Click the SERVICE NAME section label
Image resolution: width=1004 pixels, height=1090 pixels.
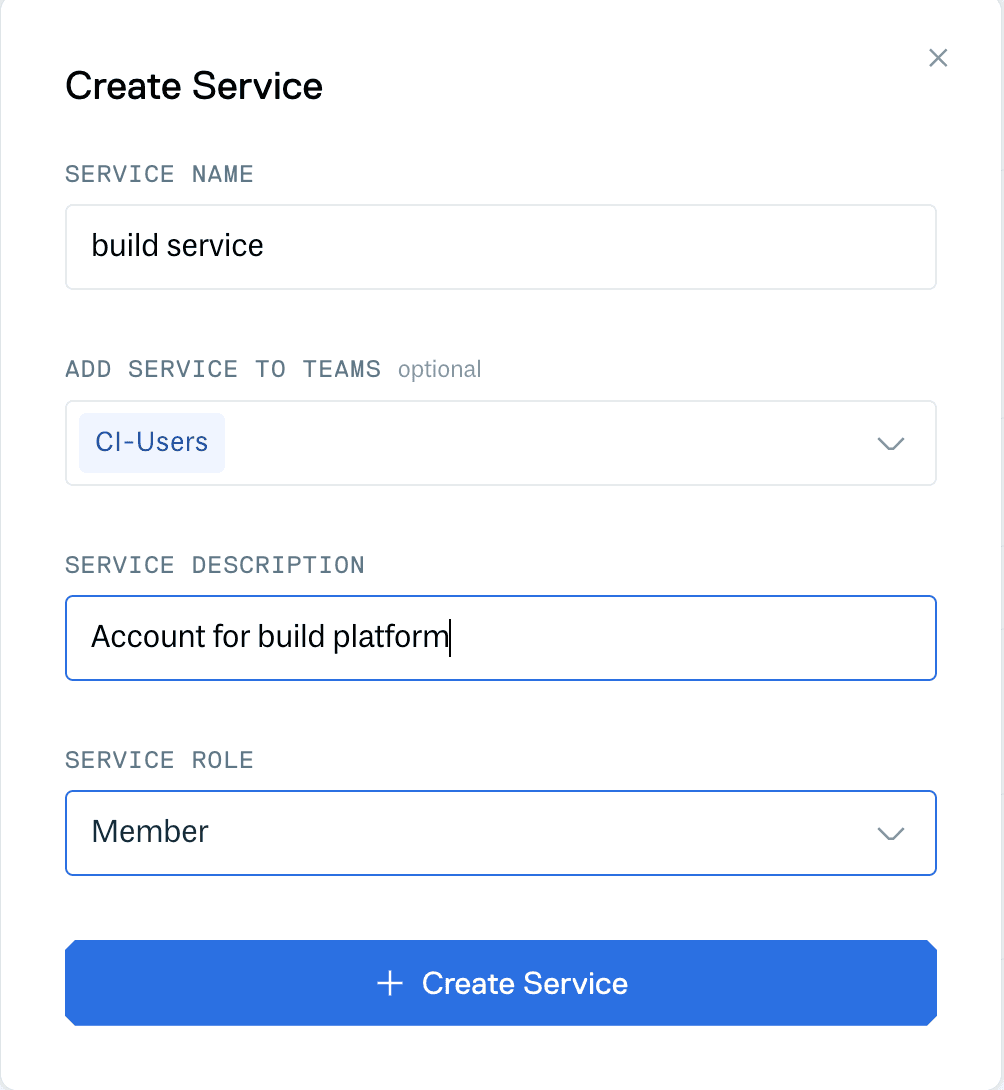[x=159, y=174]
